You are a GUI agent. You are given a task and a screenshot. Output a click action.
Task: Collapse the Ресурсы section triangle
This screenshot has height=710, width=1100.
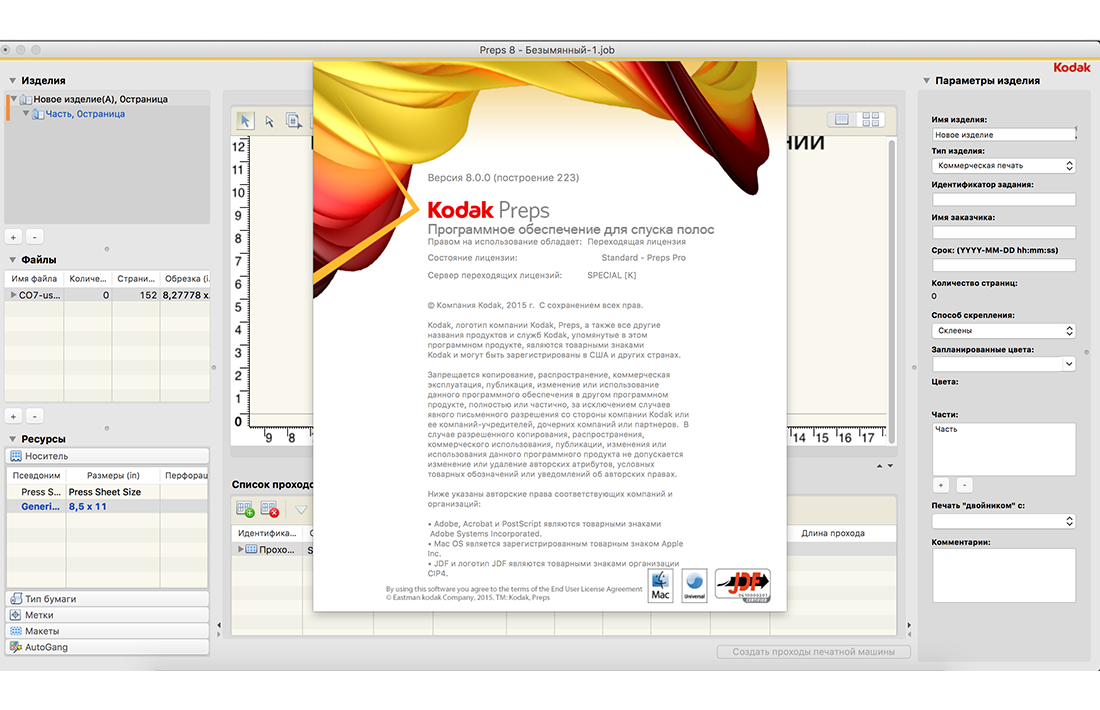point(11,437)
